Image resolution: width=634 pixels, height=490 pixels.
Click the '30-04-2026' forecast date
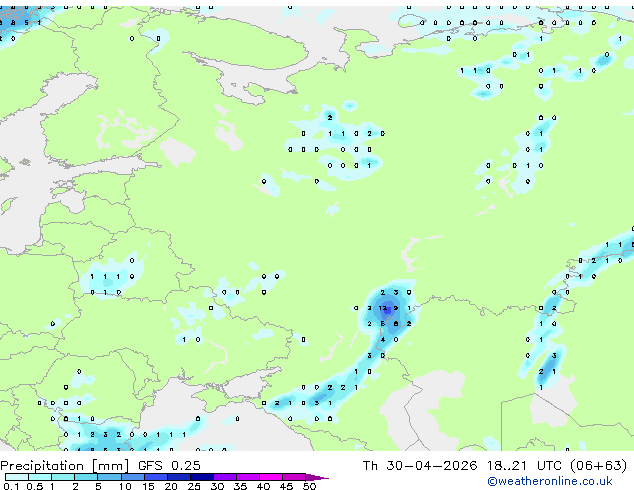coord(431,466)
